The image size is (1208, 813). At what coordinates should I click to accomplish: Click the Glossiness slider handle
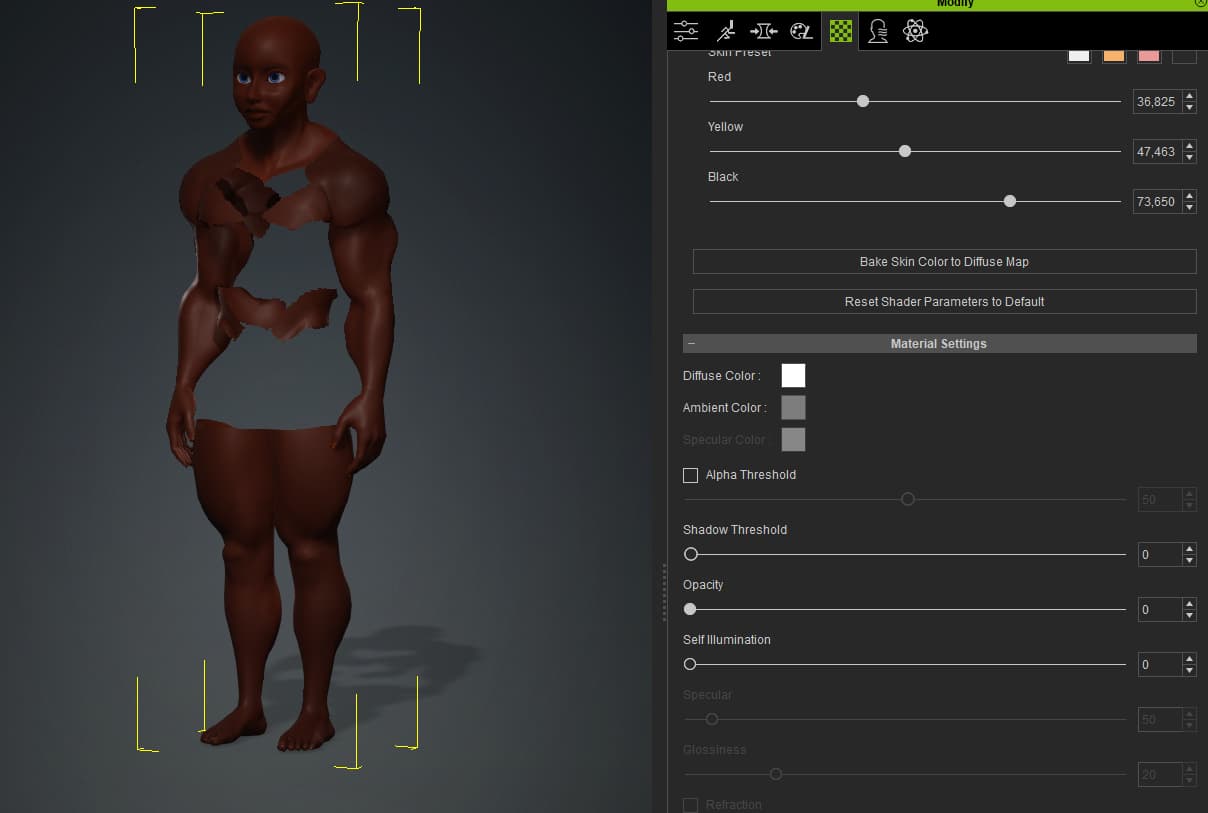(776, 774)
